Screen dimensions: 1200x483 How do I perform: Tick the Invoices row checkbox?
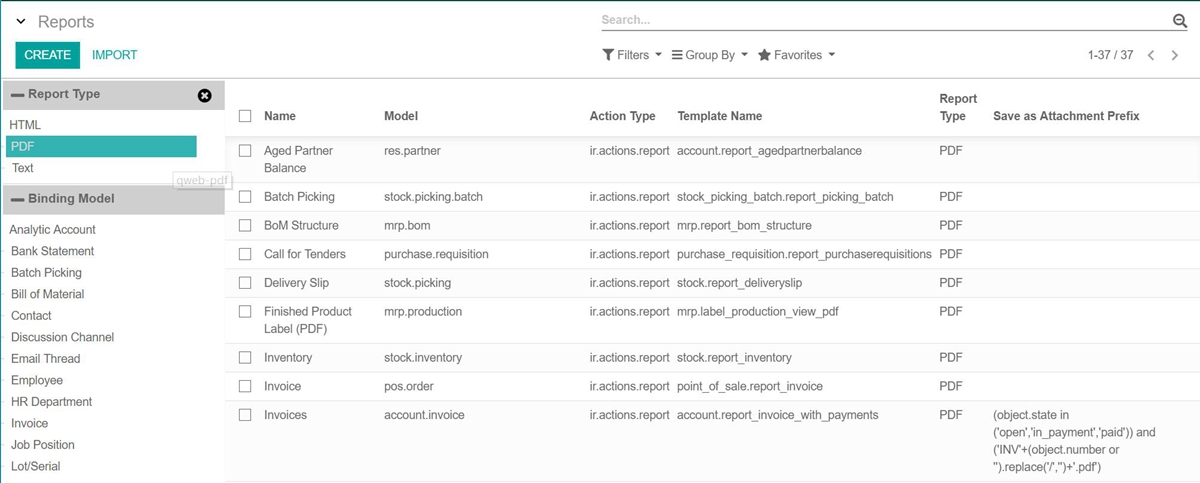[245, 415]
